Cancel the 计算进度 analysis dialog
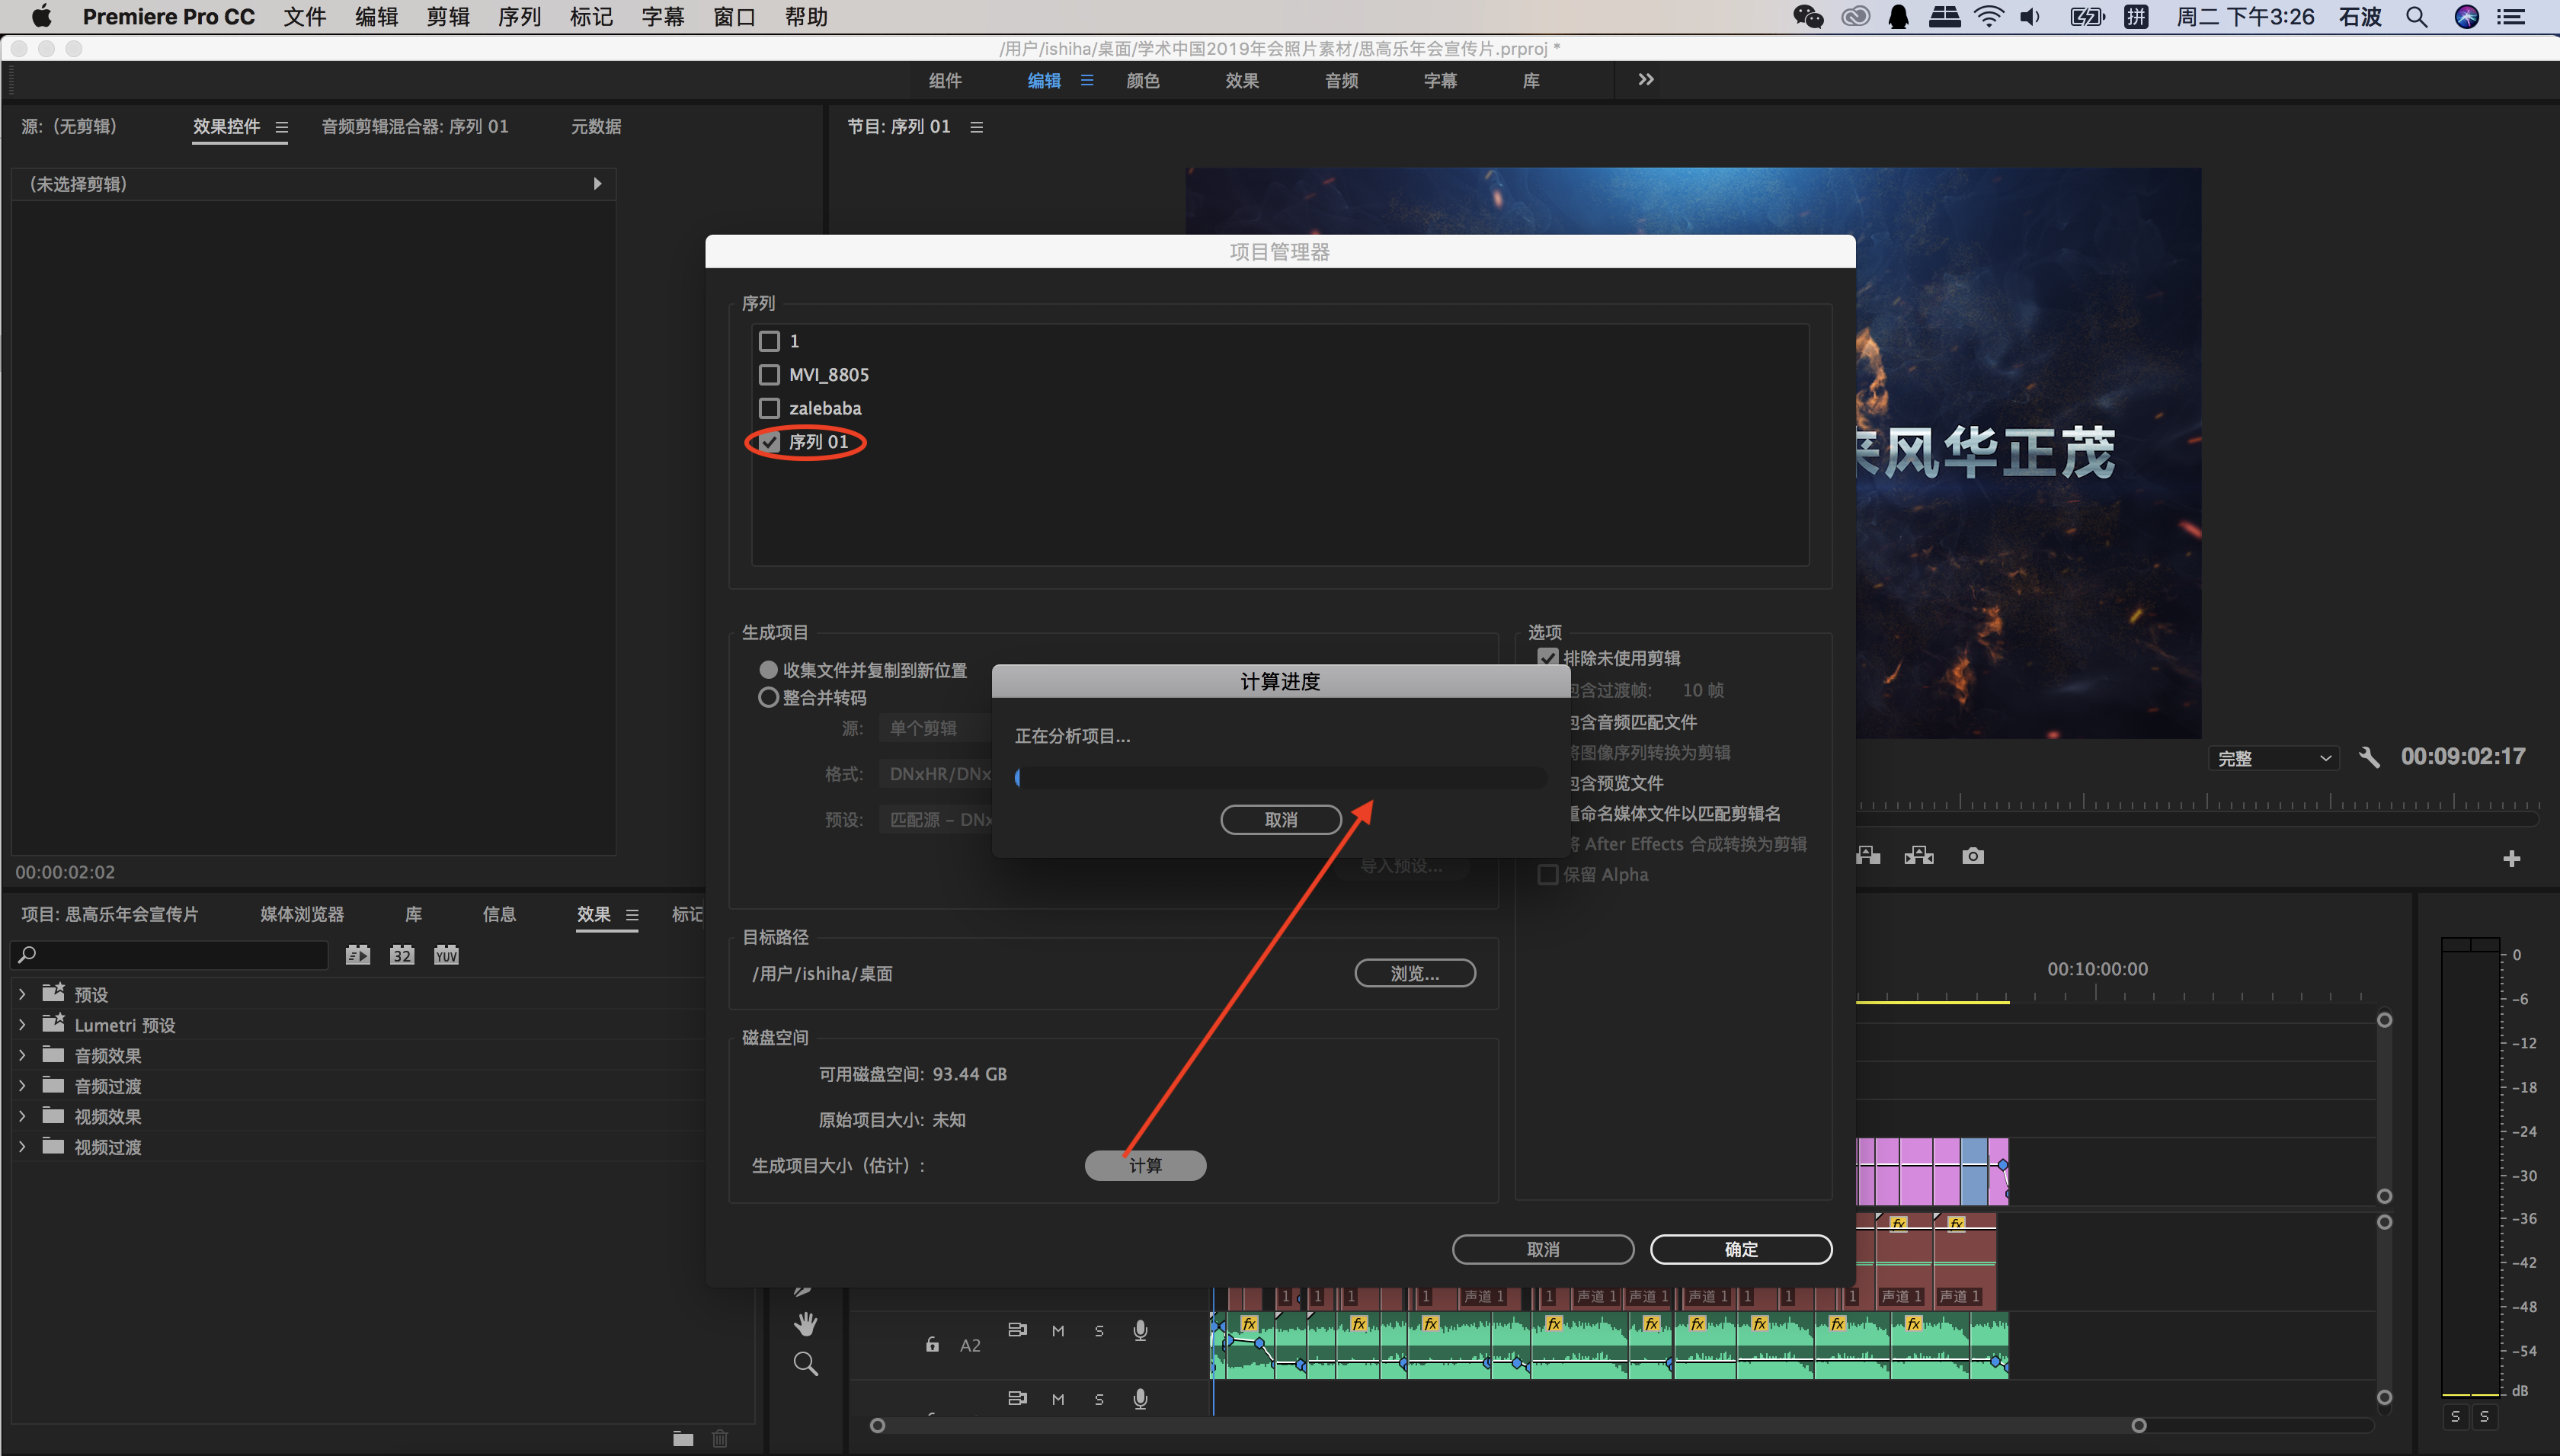2560x1456 pixels. [1280, 820]
